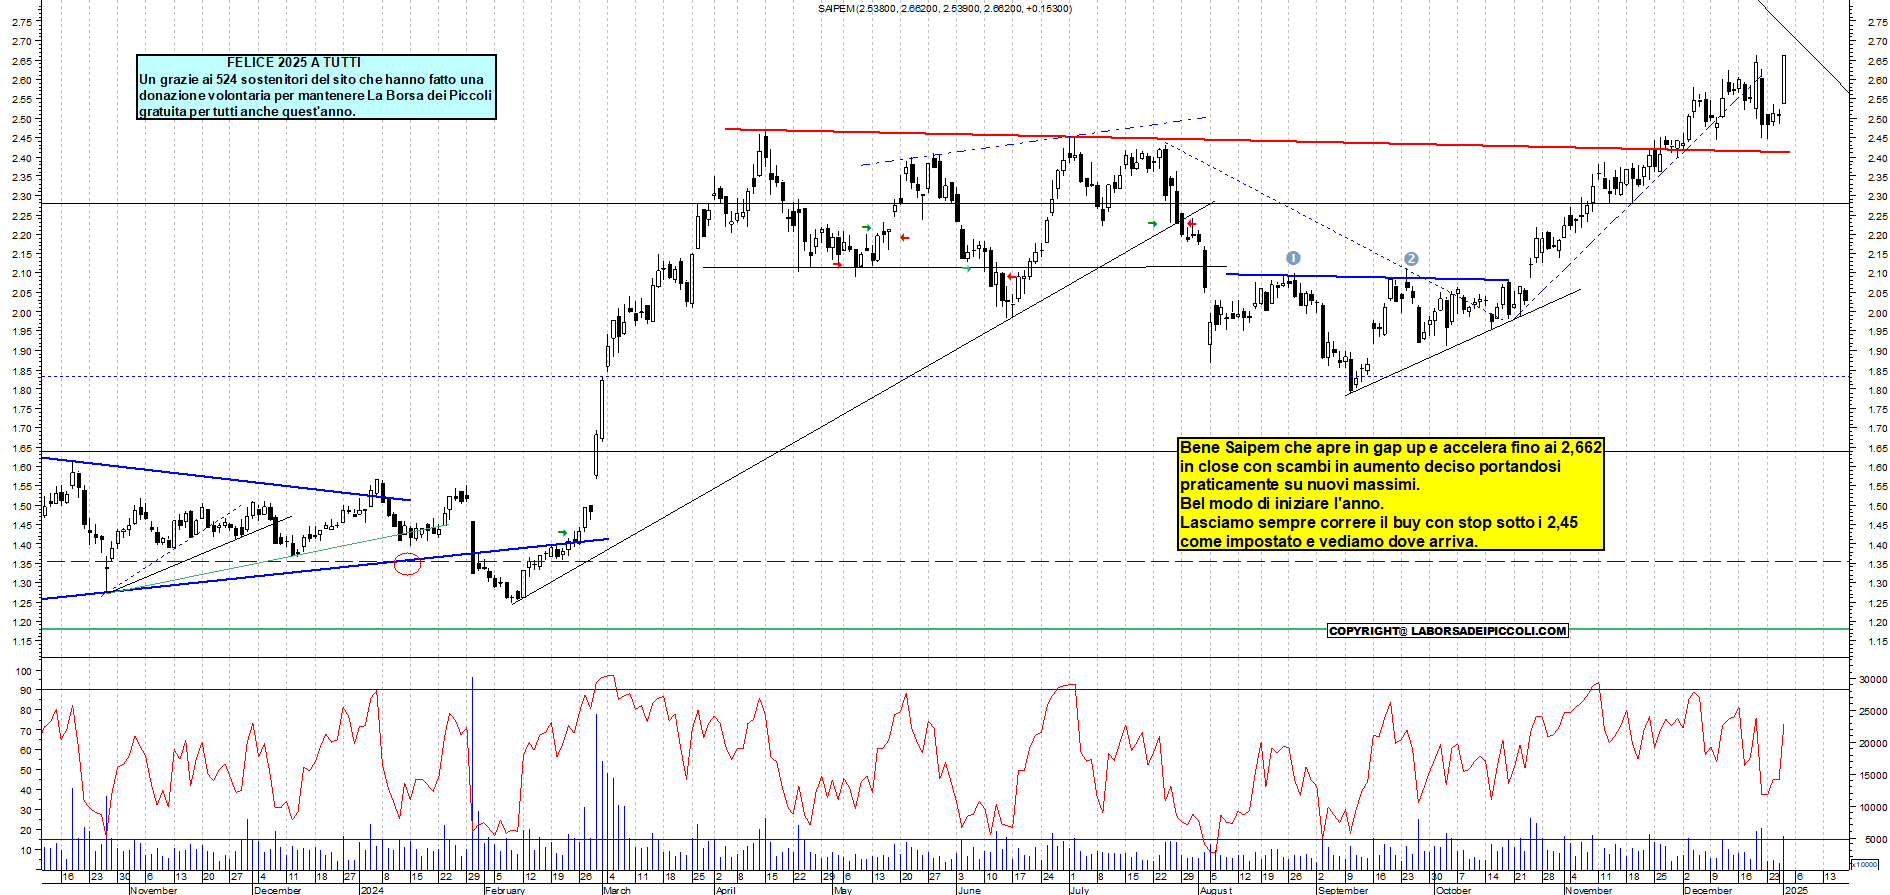Click the circled number 2 chart marker
Image resolution: width=1890 pixels, height=895 pixels.
click(1411, 259)
